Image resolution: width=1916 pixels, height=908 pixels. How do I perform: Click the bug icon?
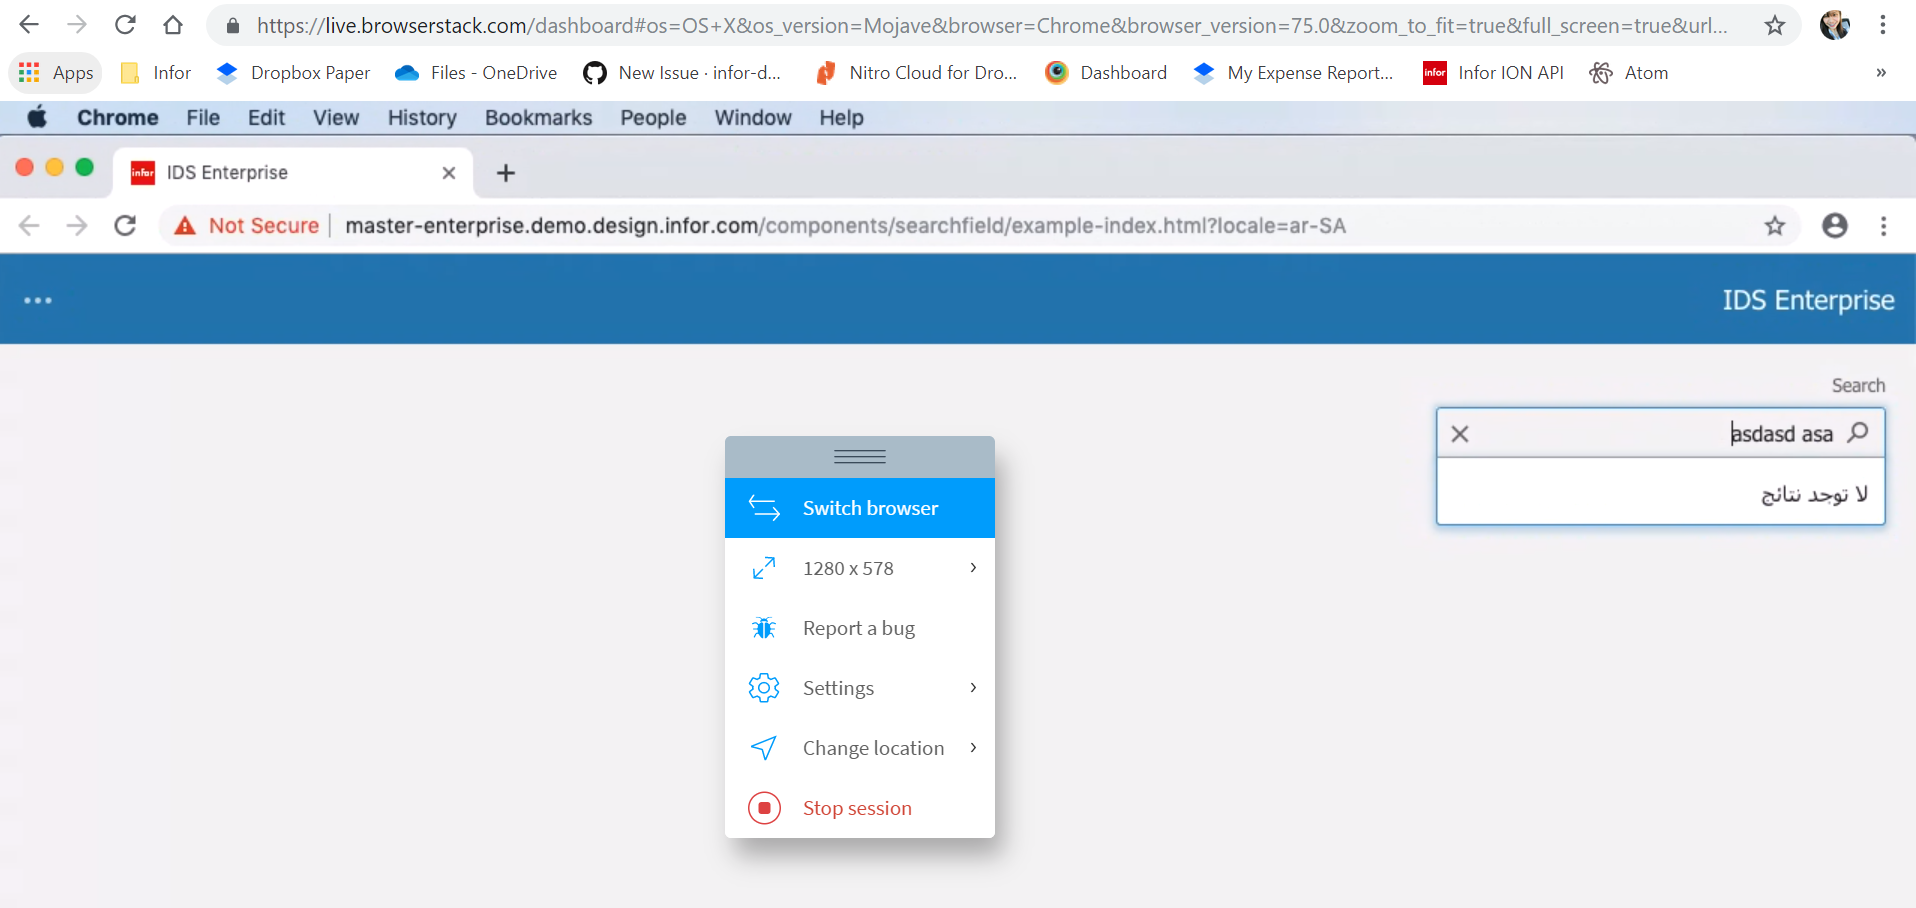tap(764, 628)
